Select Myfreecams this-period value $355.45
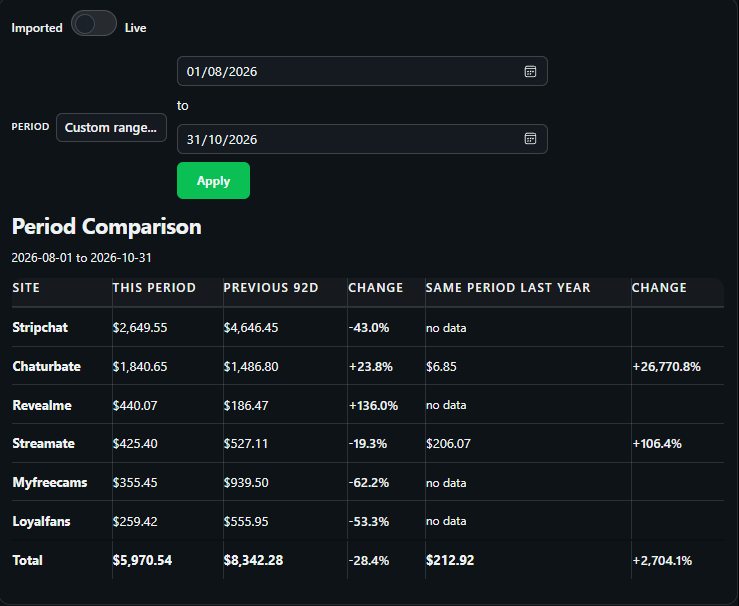 click(x=135, y=483)
